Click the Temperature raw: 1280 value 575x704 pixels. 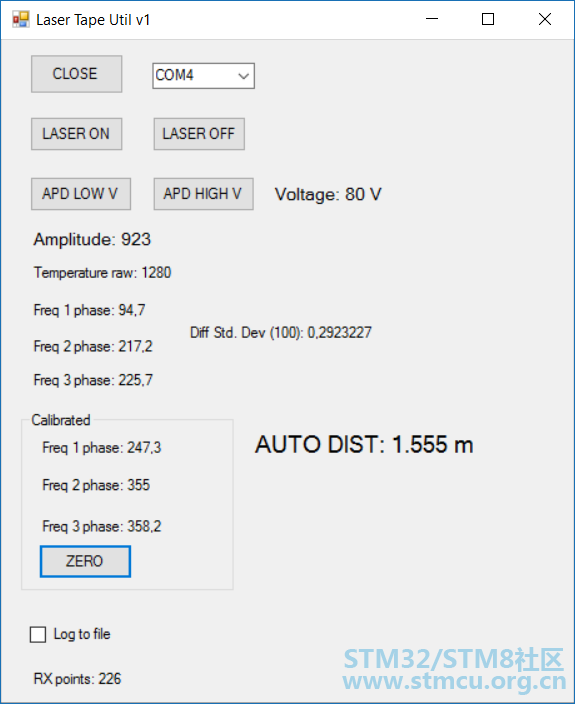[x=102, y=273]
